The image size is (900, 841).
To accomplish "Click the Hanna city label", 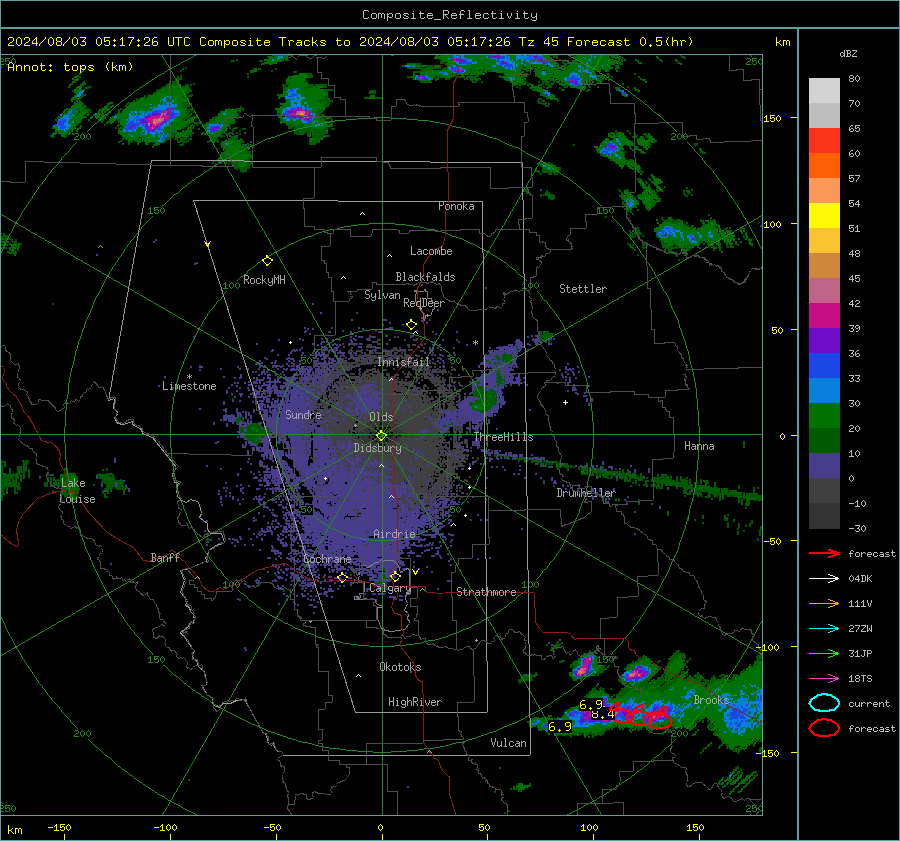I will pos(699,446).
